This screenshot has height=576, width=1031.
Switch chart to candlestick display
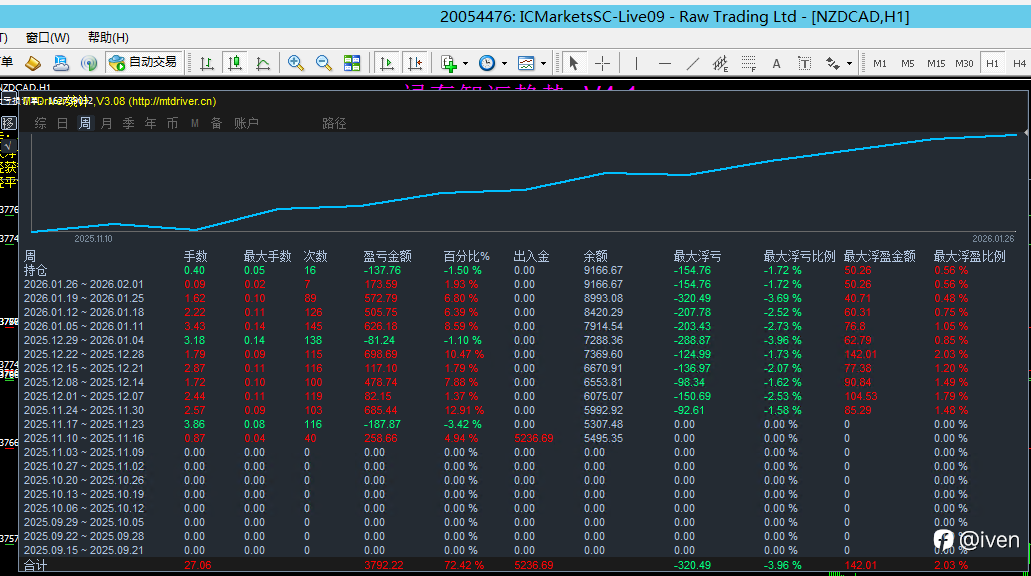[235, 63]
